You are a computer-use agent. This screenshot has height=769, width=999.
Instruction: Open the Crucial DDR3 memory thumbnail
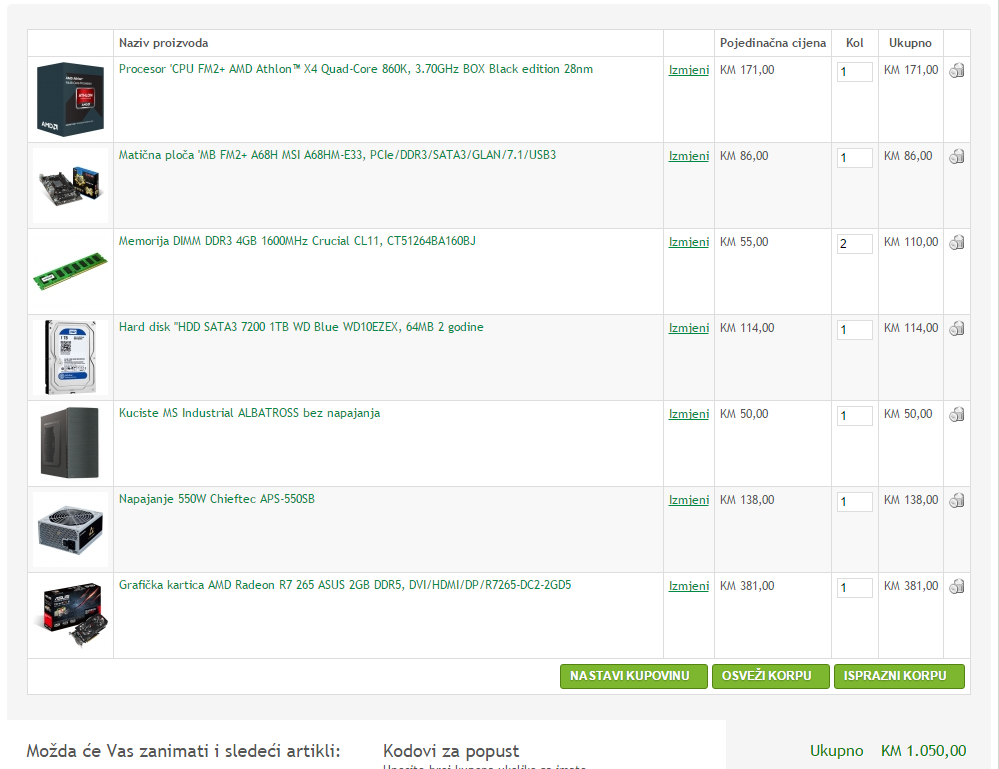[70, 271]
